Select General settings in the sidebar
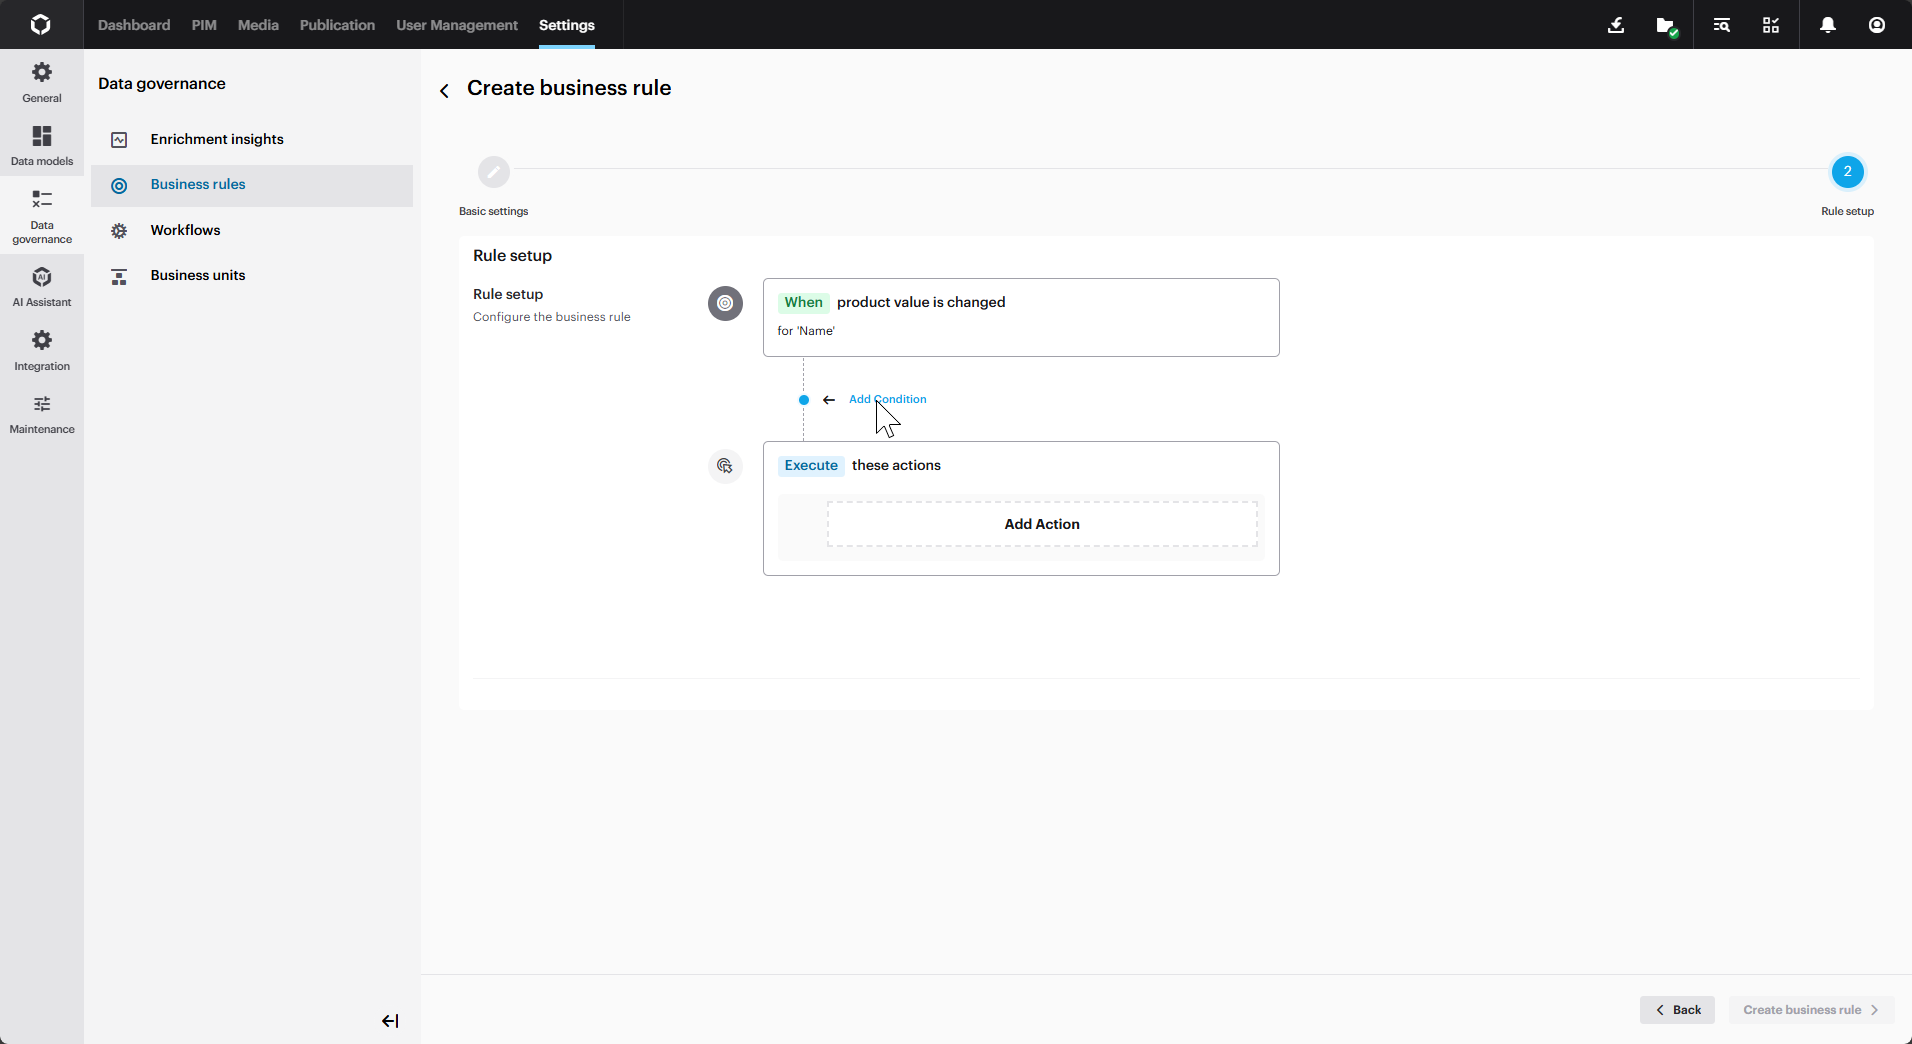Image resolution: width=1912 pixels, height=1044 pixels. pos(40,81)
